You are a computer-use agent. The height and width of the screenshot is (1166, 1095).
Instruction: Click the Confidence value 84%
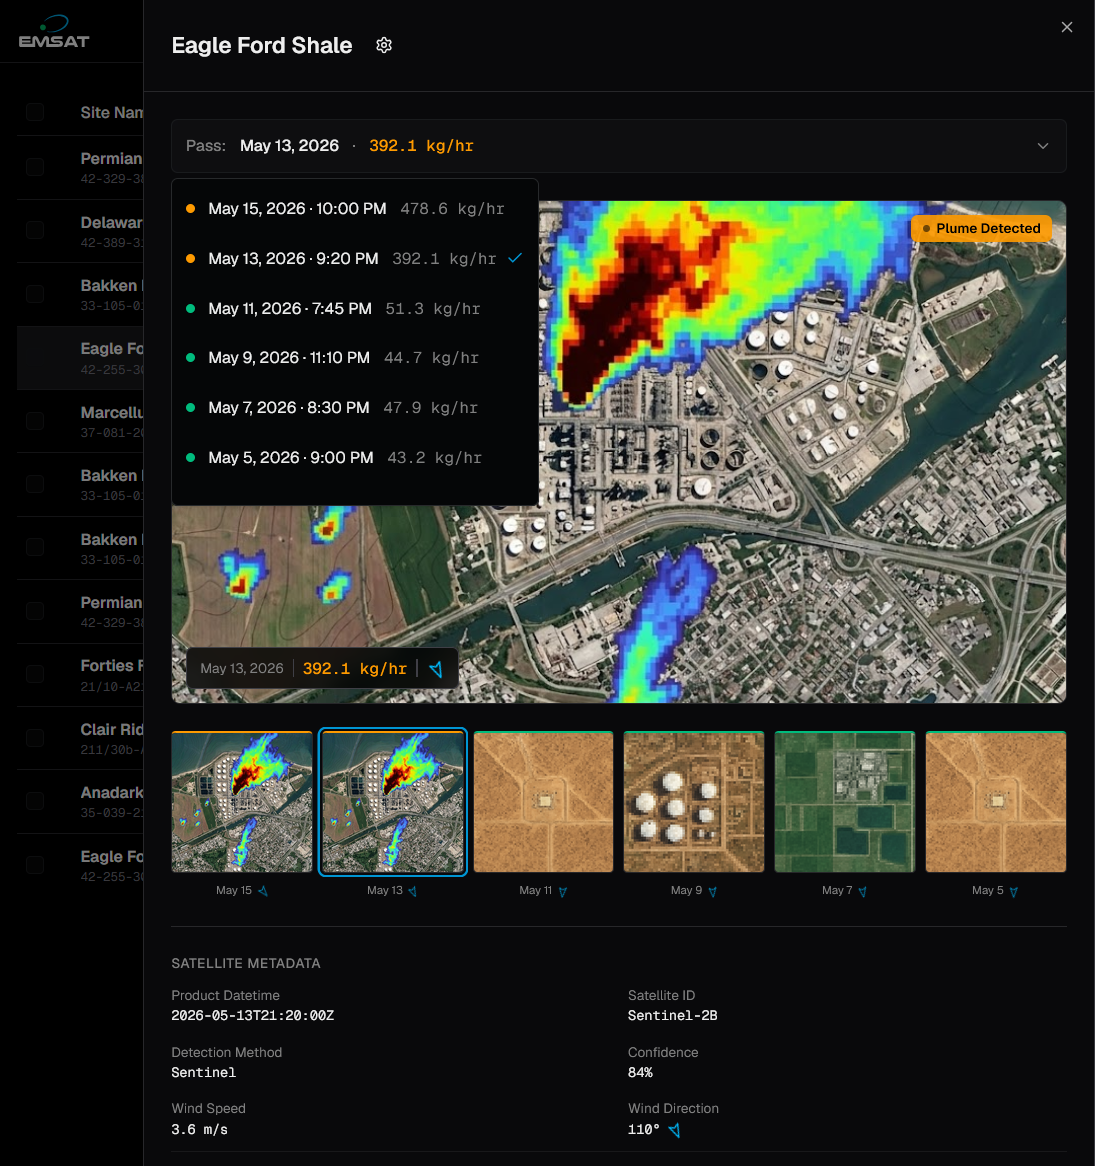pyautogui.click(x=640, y=1072)
